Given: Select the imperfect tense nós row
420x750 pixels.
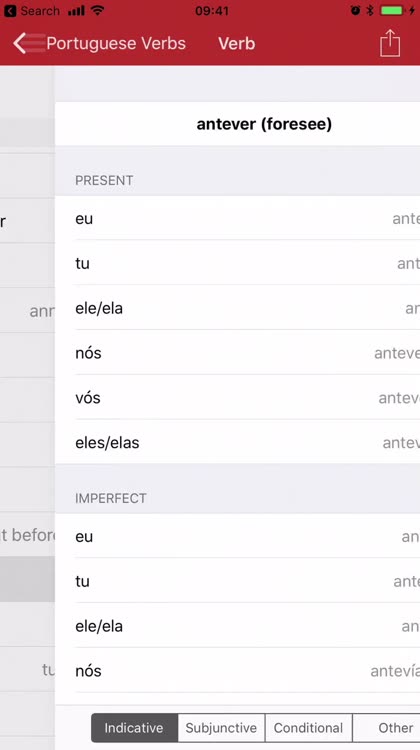Looking at the screenshot, I should tap(237, 671).
